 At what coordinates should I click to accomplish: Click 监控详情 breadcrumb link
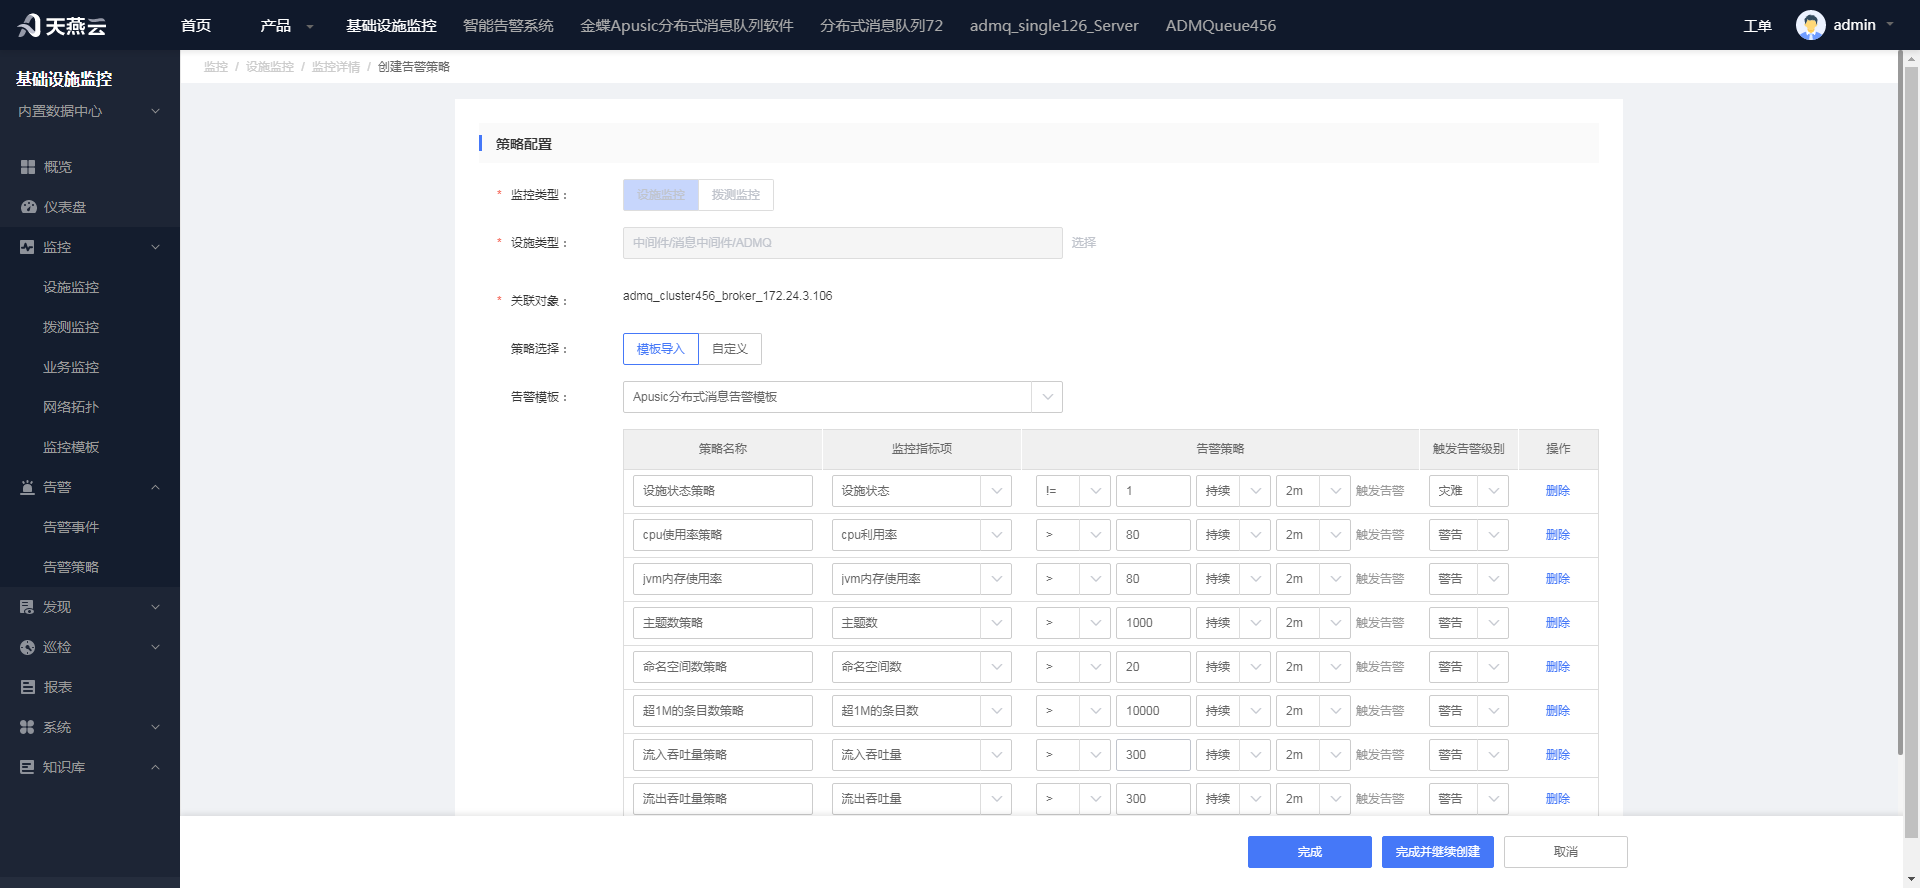point(336,67)
